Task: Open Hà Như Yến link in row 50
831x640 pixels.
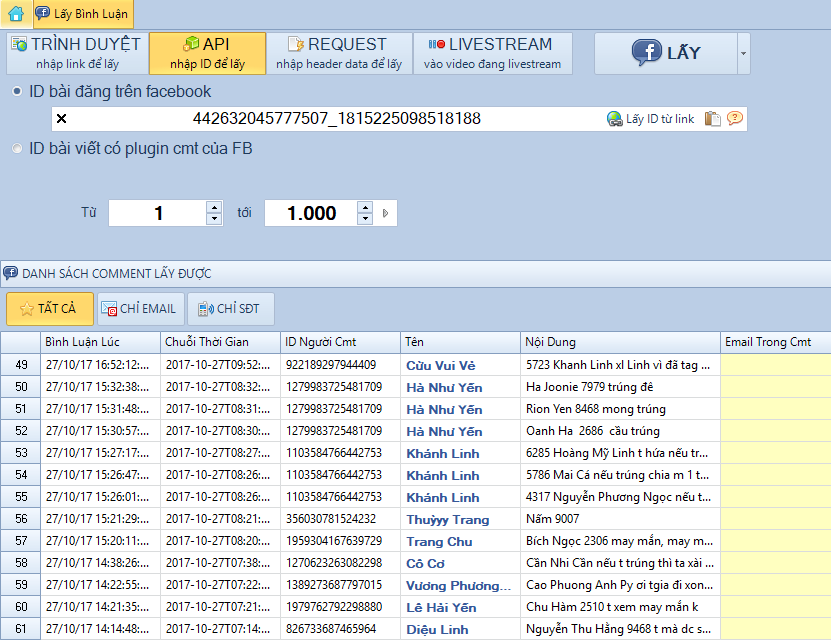Action: pos(444,388)
